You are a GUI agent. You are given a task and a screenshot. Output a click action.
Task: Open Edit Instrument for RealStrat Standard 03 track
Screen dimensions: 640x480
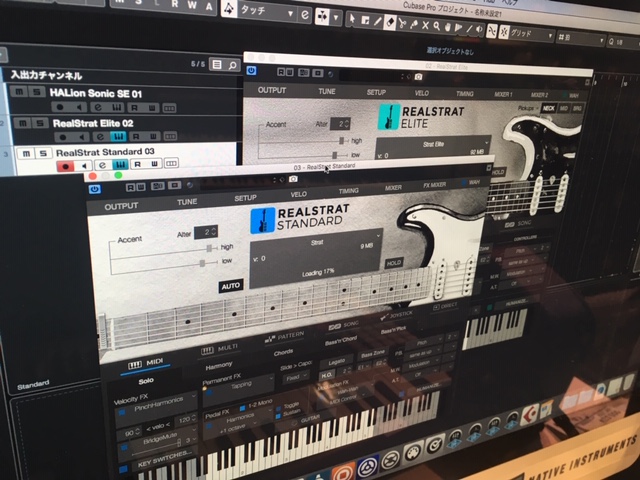[120, 164]
